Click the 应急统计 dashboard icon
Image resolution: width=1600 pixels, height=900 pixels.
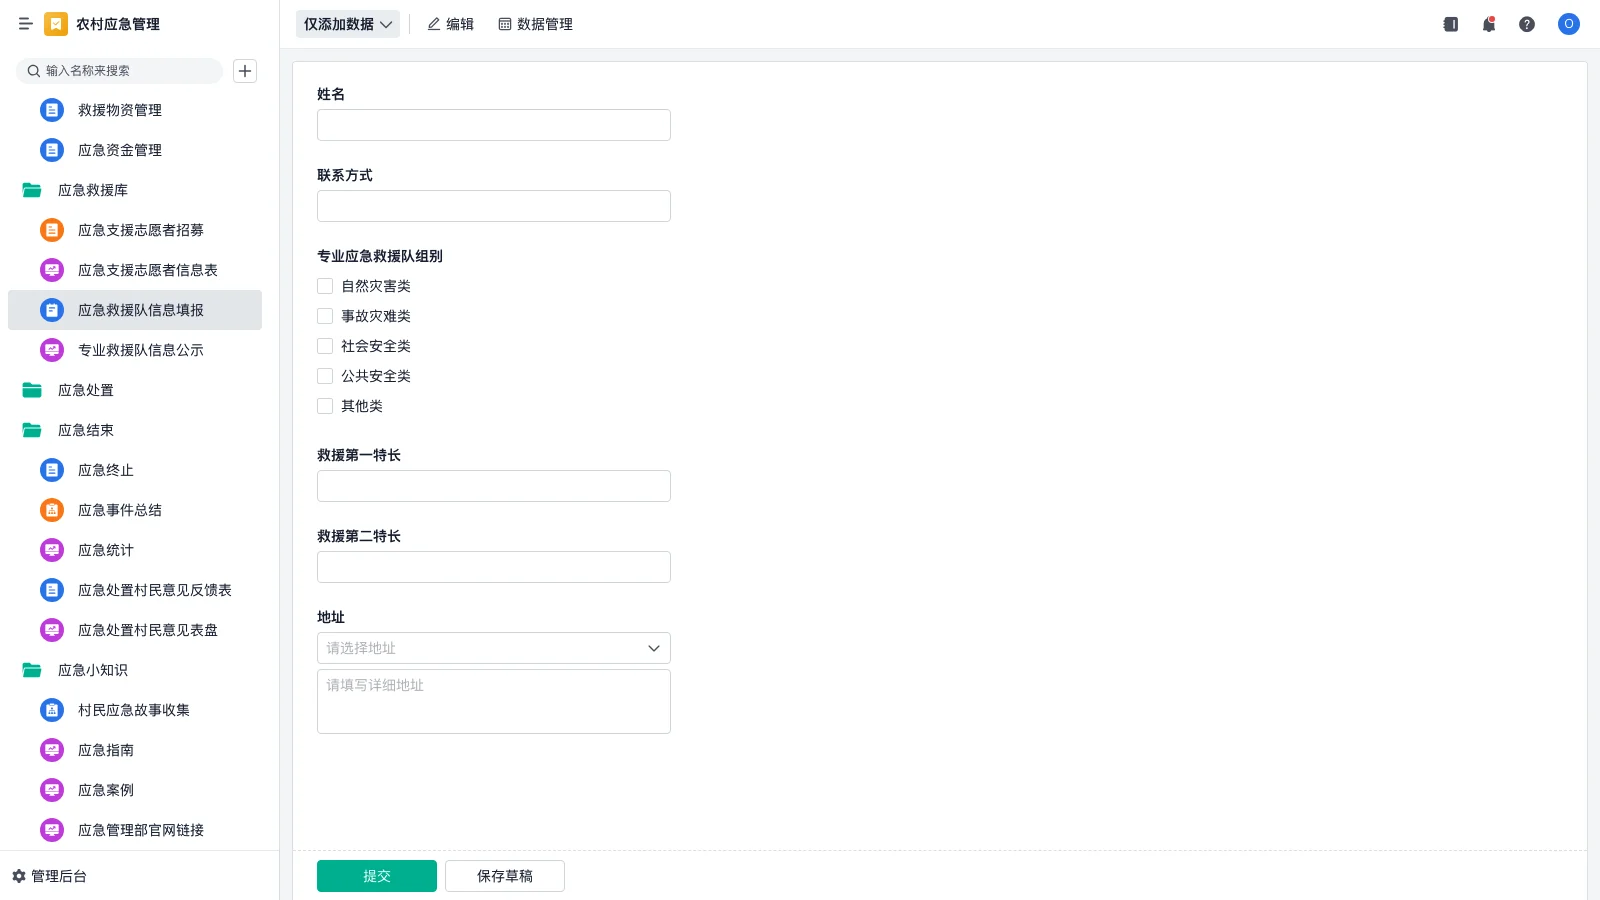point(52,550)
